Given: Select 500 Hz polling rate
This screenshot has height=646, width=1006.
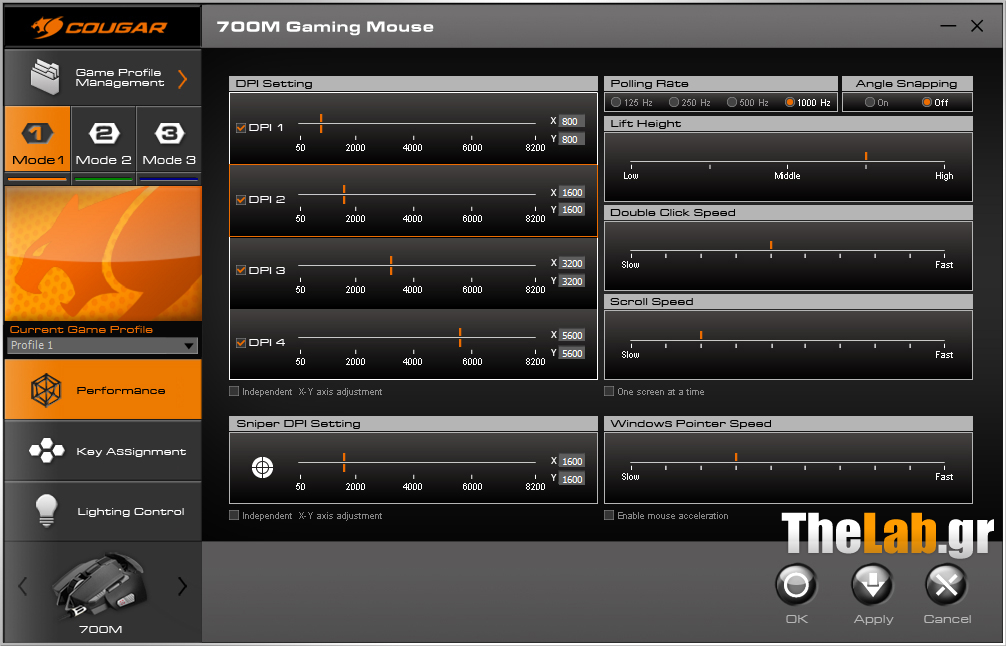Looking at the screenshot, I should click(731, 102).
